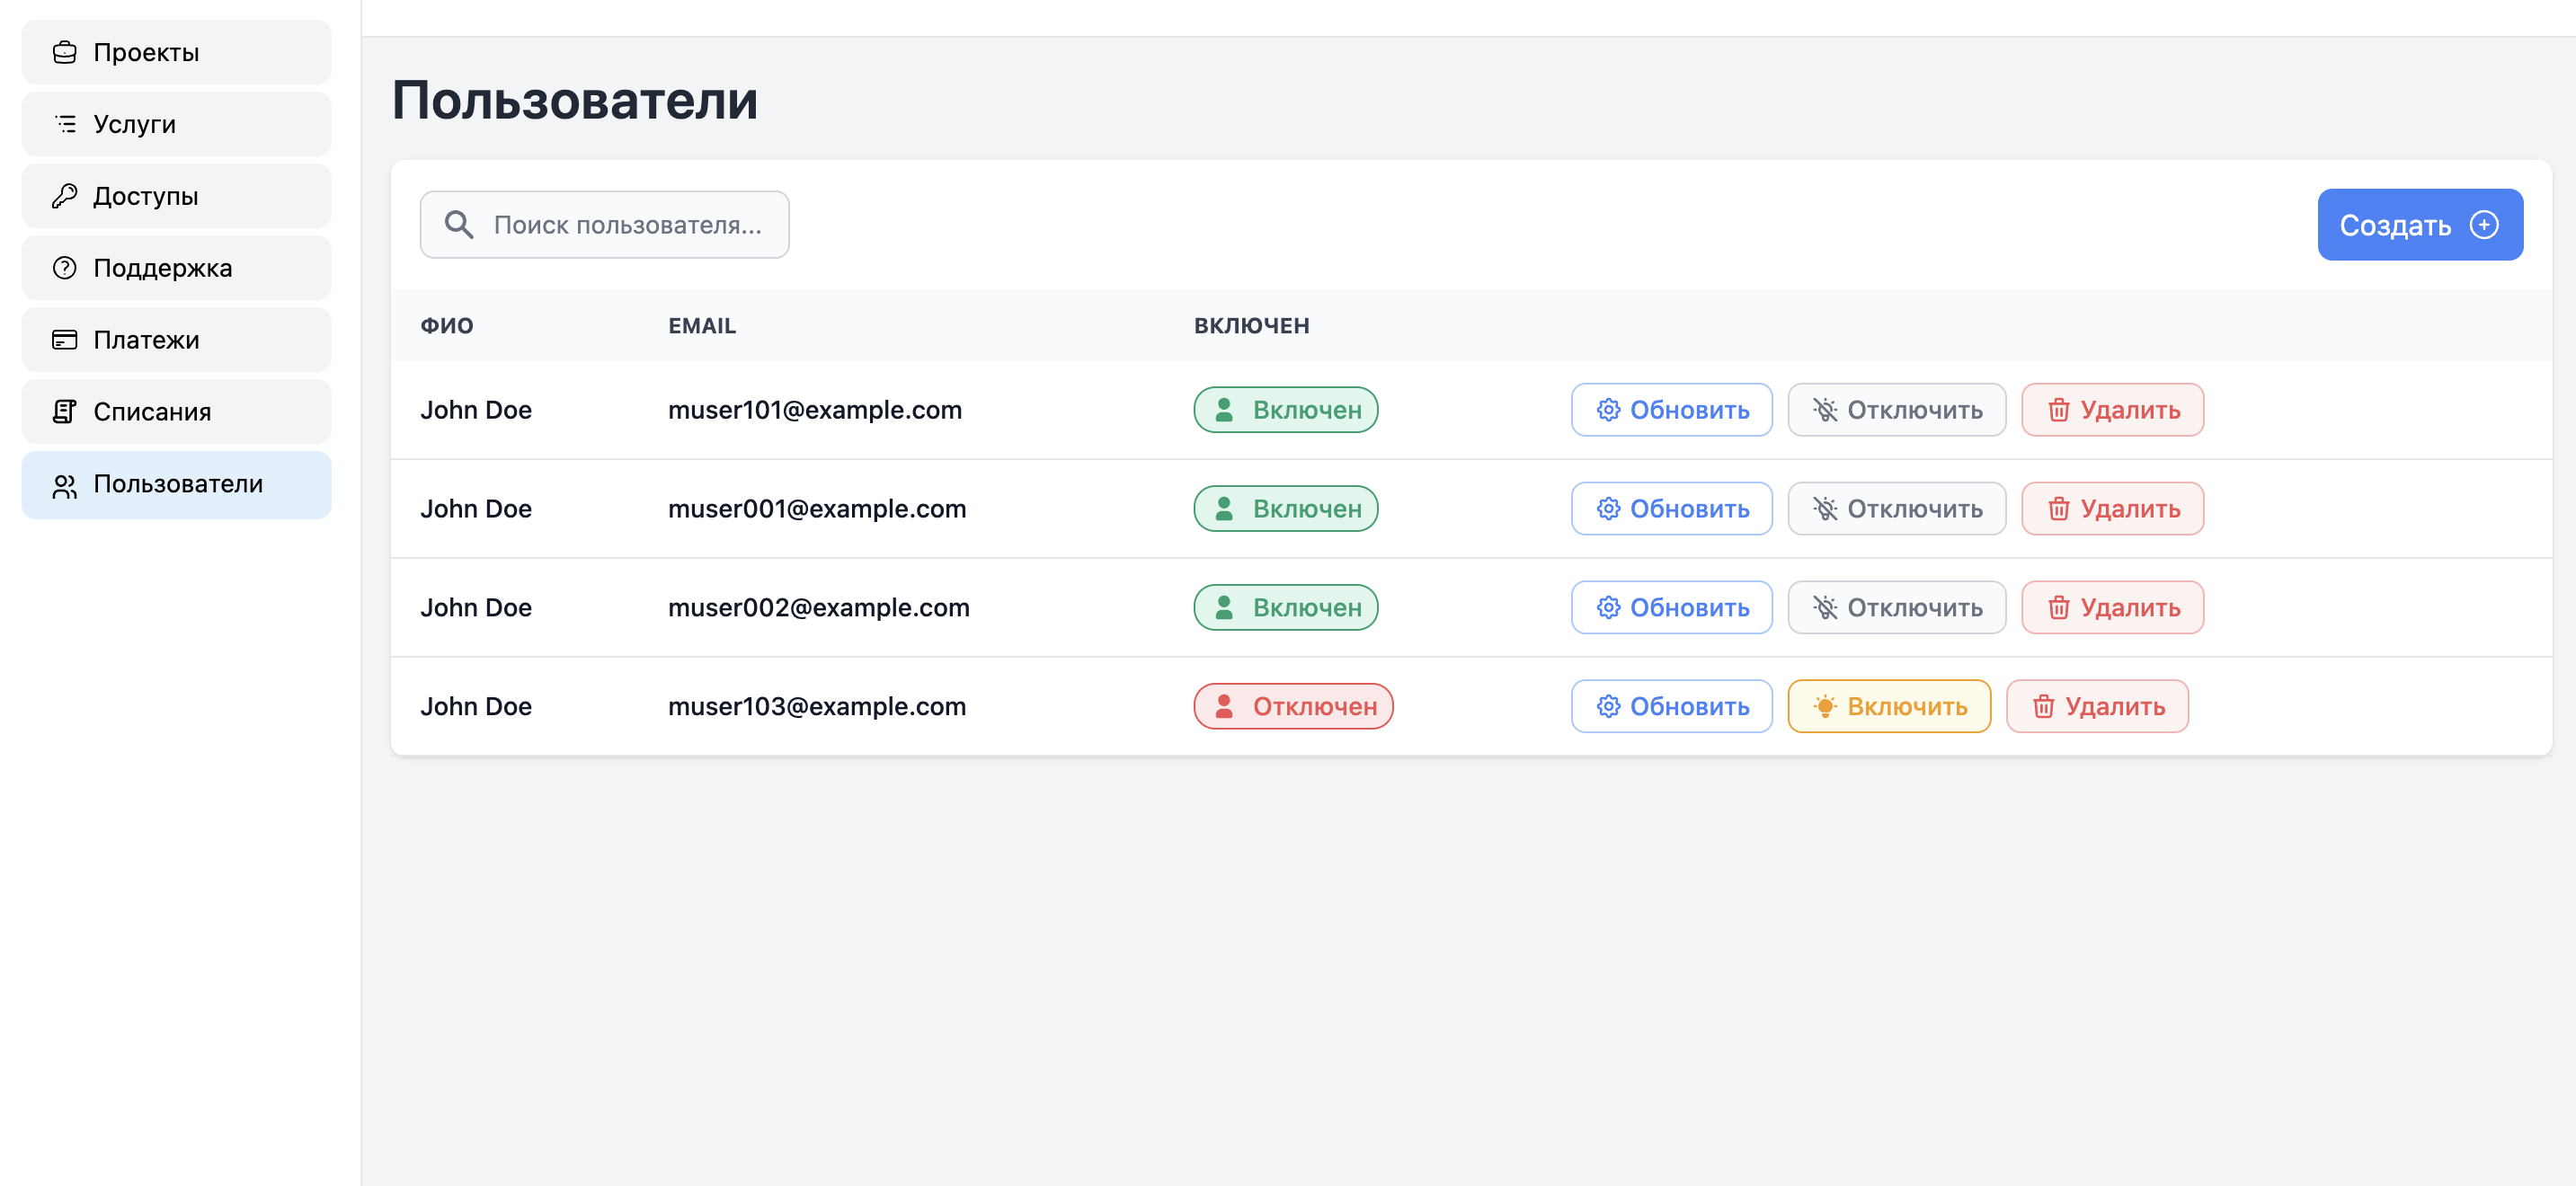
Task: Click the key icon beside Доступы
Action: (65, 196)
